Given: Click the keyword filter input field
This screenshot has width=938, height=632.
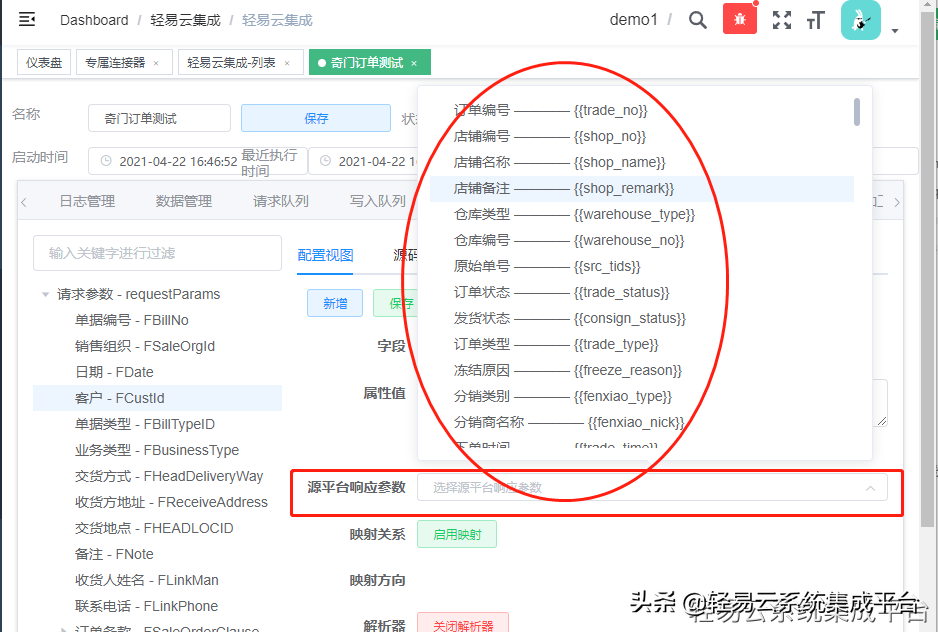Looking at the screenshot, I should pos(155,253).
